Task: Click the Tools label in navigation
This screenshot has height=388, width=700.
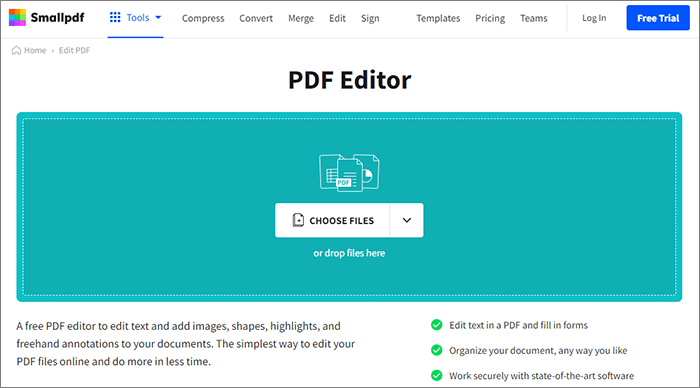Action: 138,17
